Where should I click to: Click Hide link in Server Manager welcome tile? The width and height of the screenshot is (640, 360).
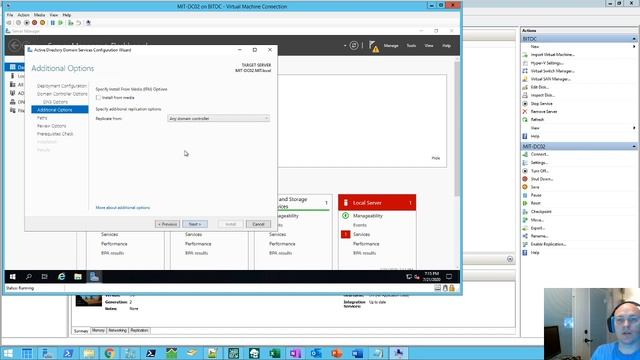point(436,158)
